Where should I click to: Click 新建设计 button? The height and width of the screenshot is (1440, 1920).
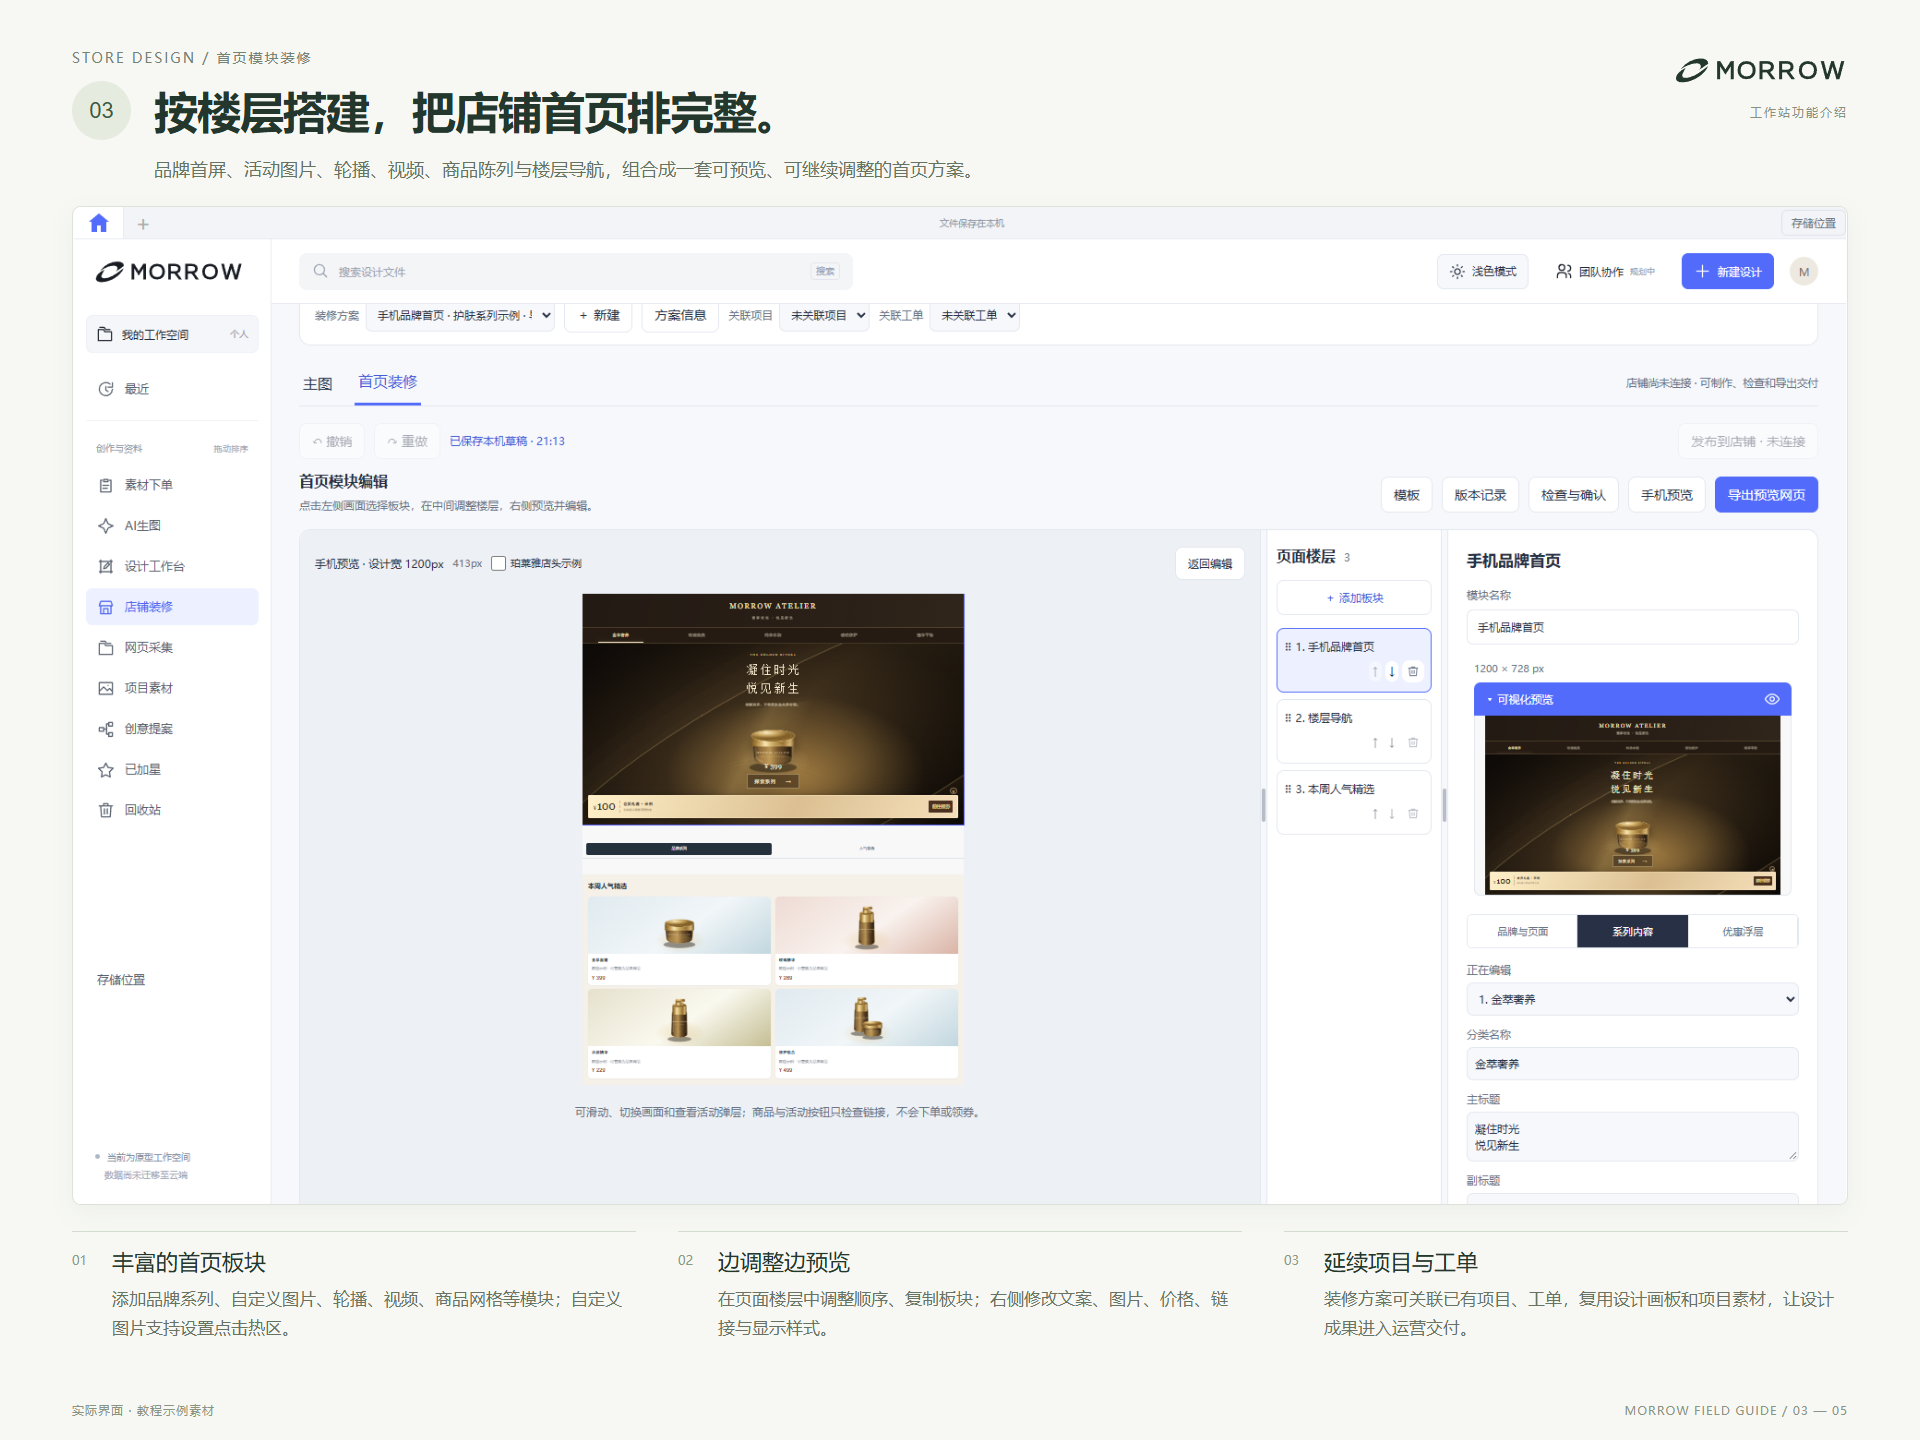[x=1727, y=272]
